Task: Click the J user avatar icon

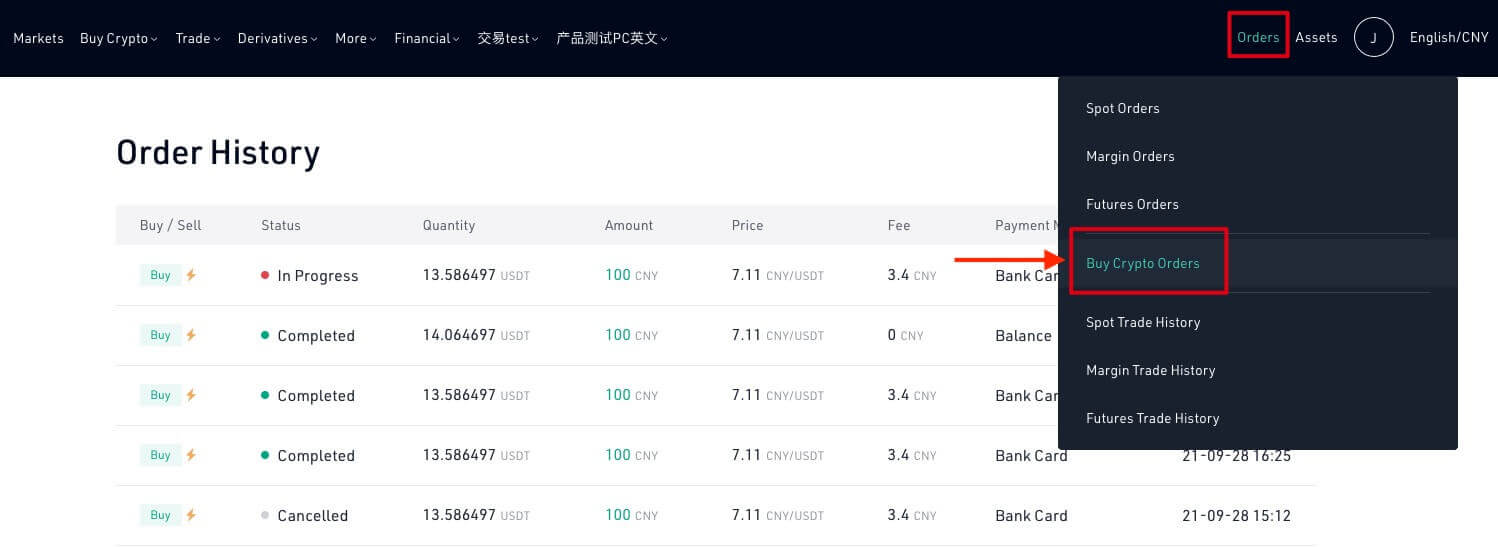Action: pyautogui.click(x=1373, y=38)
